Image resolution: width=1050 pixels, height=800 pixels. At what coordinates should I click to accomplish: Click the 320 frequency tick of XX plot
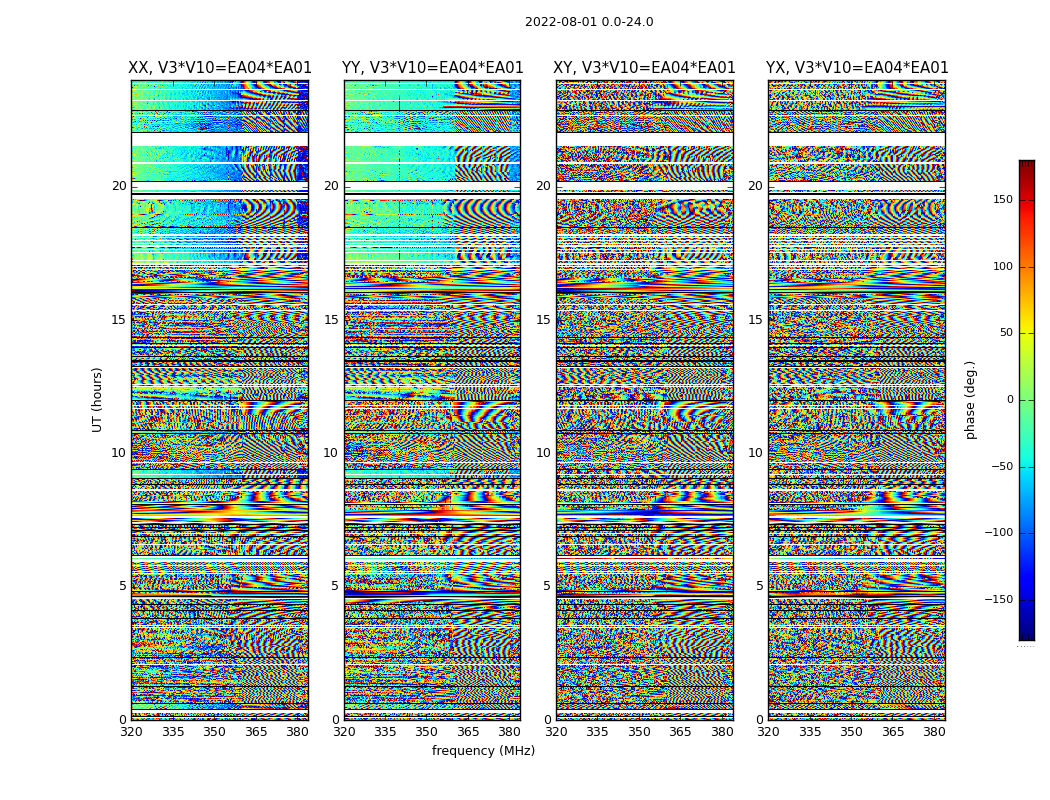(x=131, y=732)
